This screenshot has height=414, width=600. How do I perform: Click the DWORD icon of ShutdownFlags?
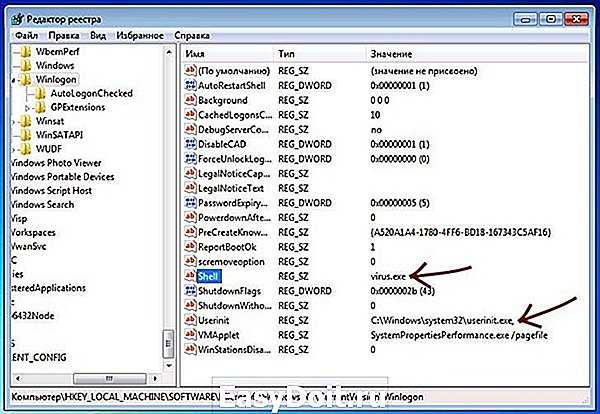tap(191, 291)
